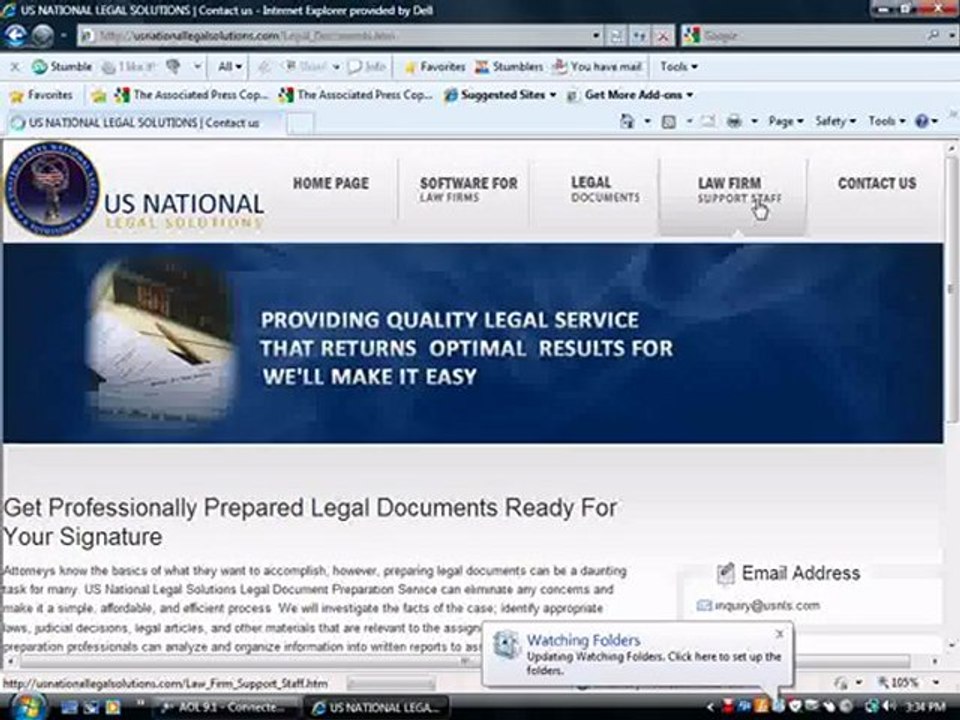Expand the print options dropdown arrow
Screen dimensions: 960x720
754,122
